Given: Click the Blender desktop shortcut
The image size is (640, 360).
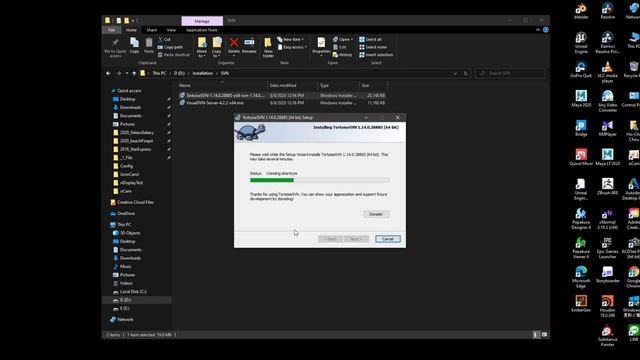Looking at the screenshot, I should 581,11.
